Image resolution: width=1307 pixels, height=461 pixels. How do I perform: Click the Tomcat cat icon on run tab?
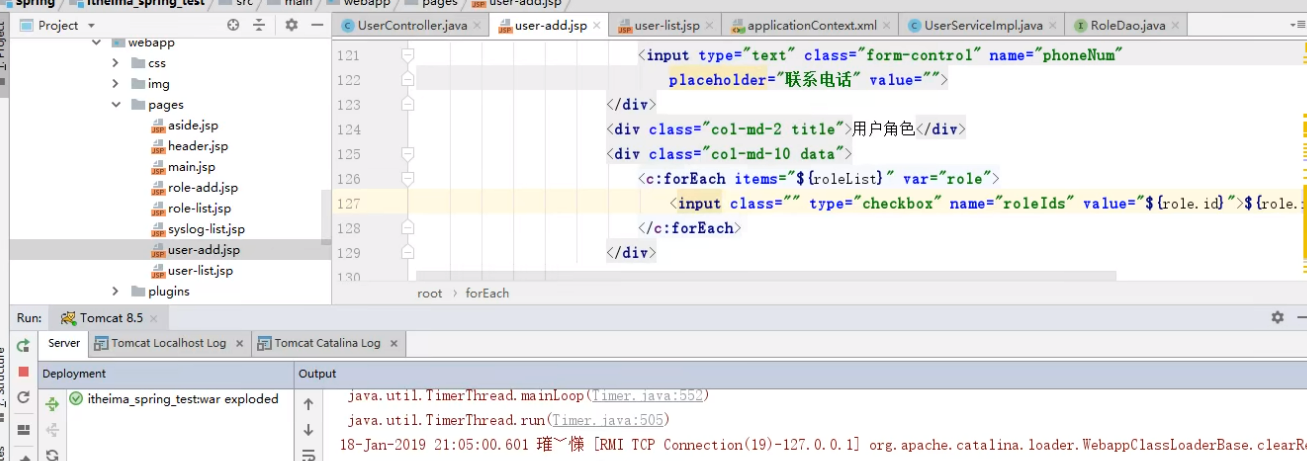68,318
